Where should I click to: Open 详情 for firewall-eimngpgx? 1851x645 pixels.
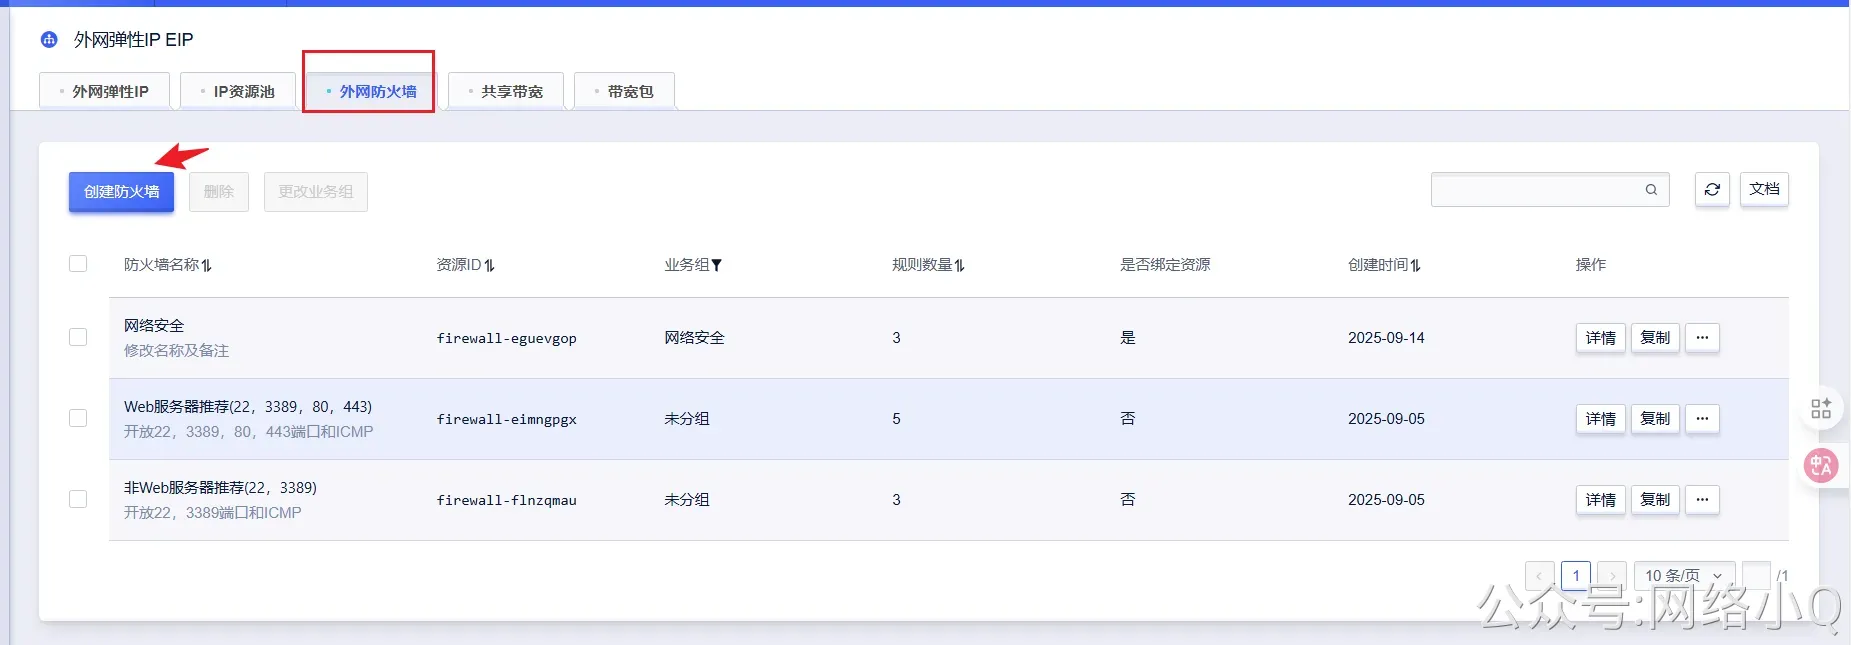[1600, 419]
